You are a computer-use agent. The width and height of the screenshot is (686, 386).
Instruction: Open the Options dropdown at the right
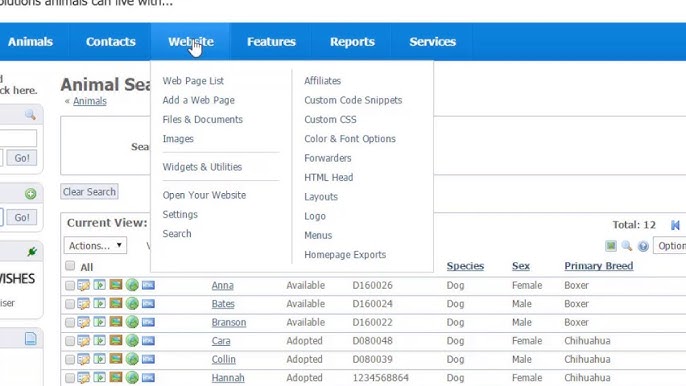click(x=670, y=246)
